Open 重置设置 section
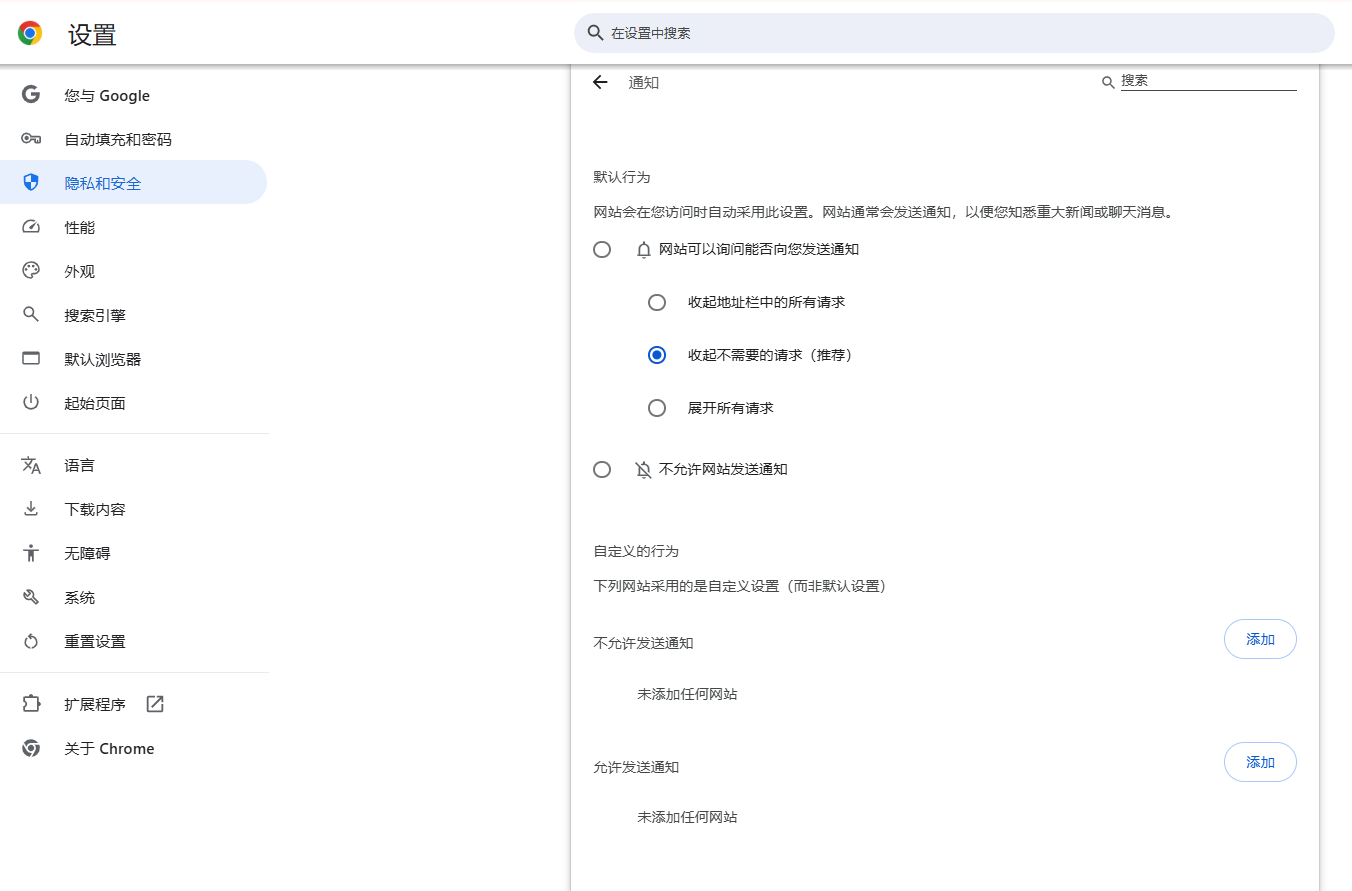 134,641
